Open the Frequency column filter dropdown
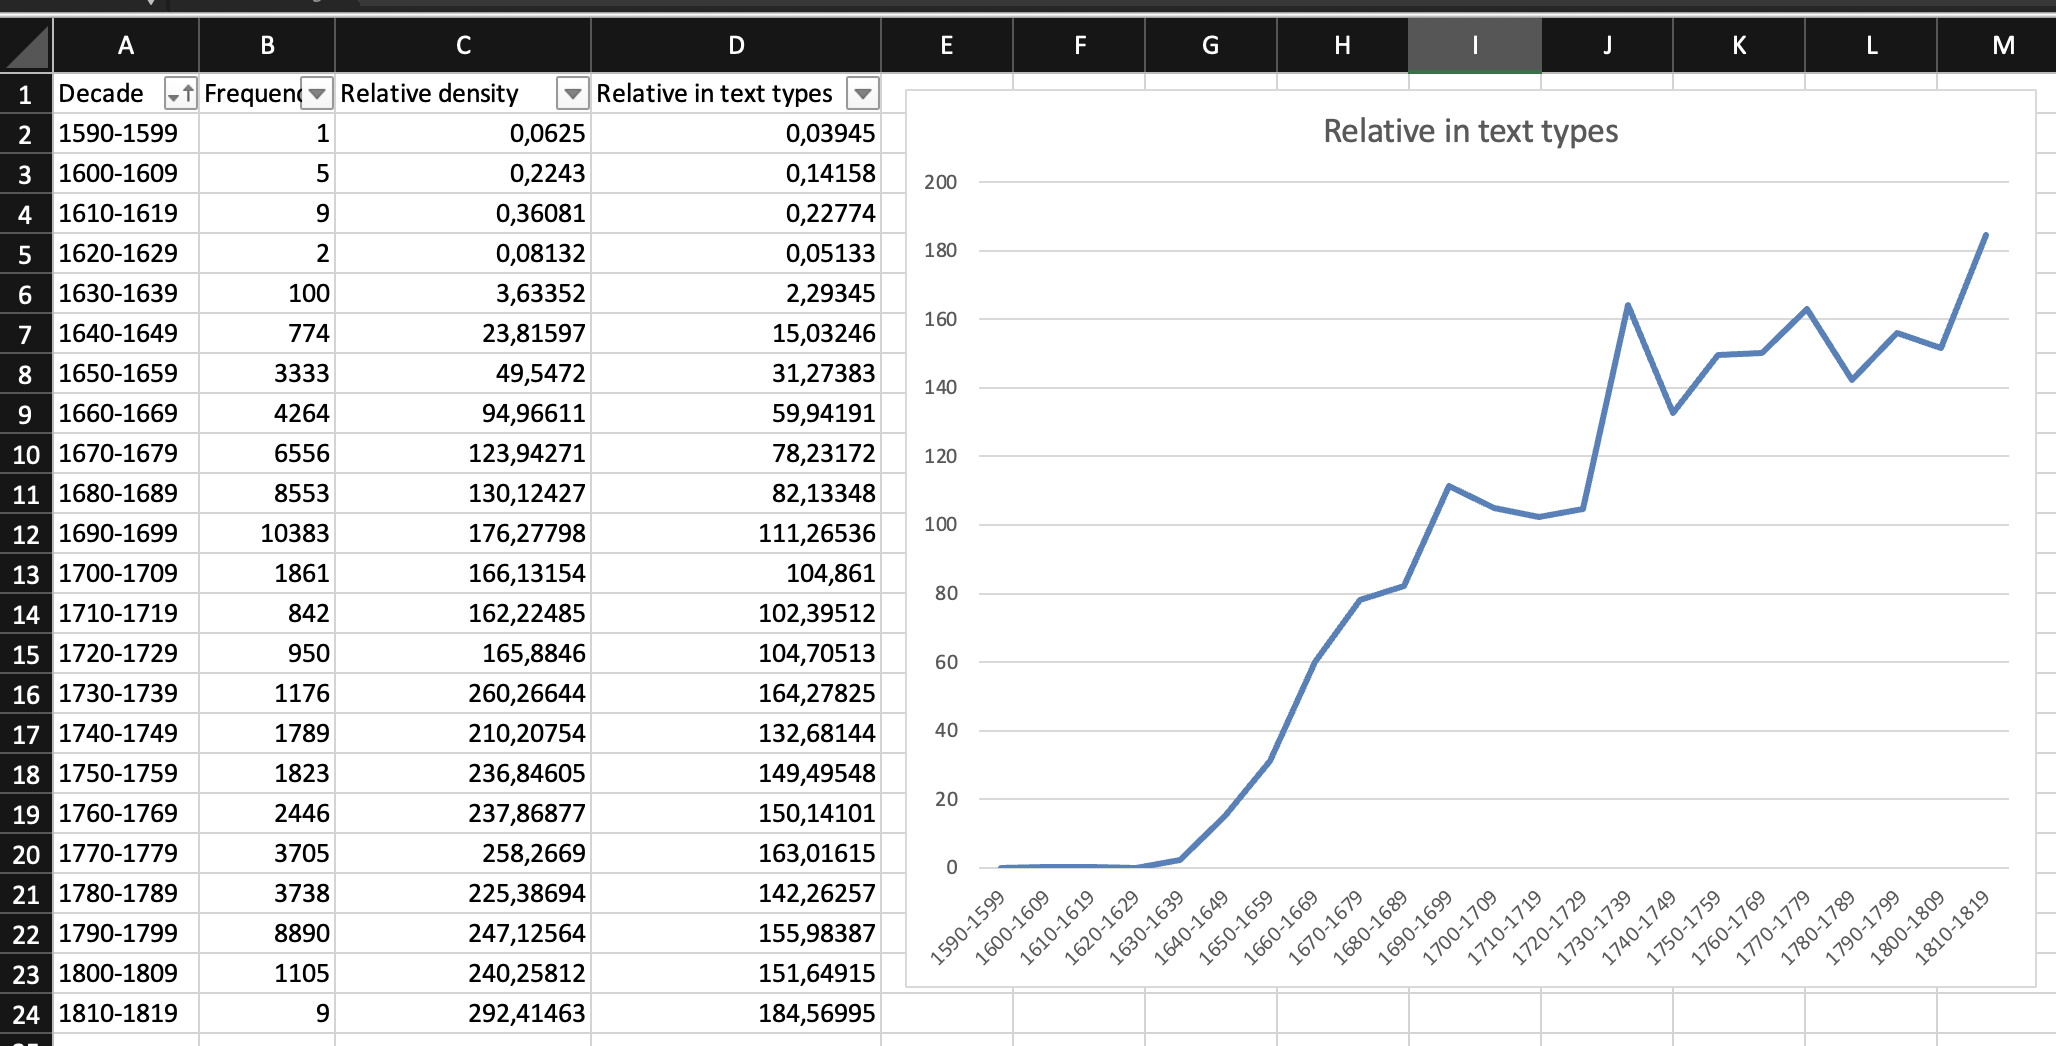The height and width of the screenshot is (1046, 2056). pyautogui.click(x=317, y=94)
